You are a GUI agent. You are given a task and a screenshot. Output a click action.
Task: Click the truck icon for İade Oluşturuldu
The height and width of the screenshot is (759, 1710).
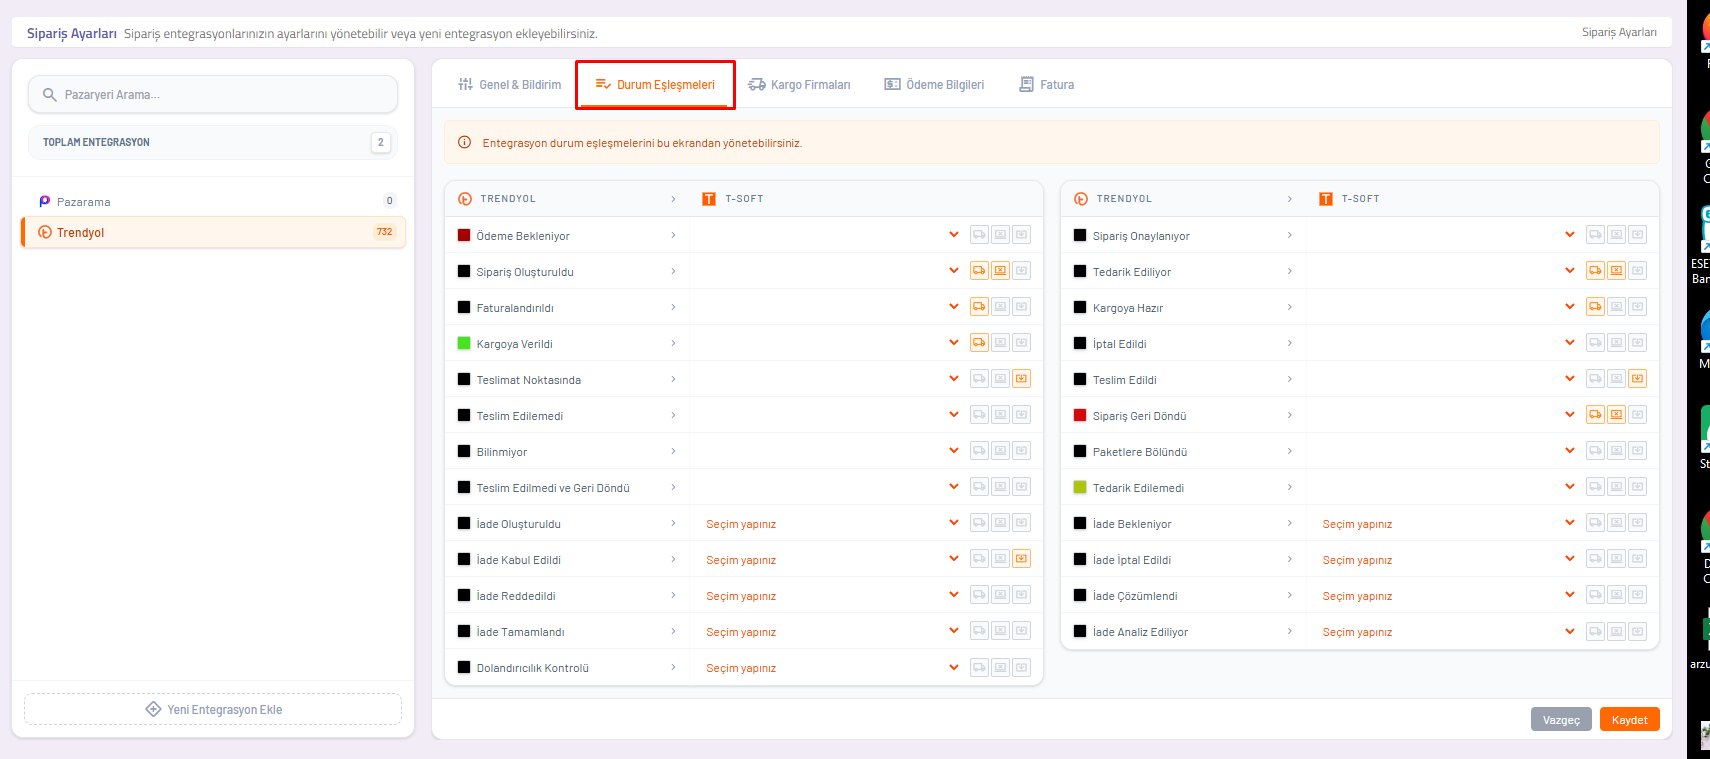point(979,523)
